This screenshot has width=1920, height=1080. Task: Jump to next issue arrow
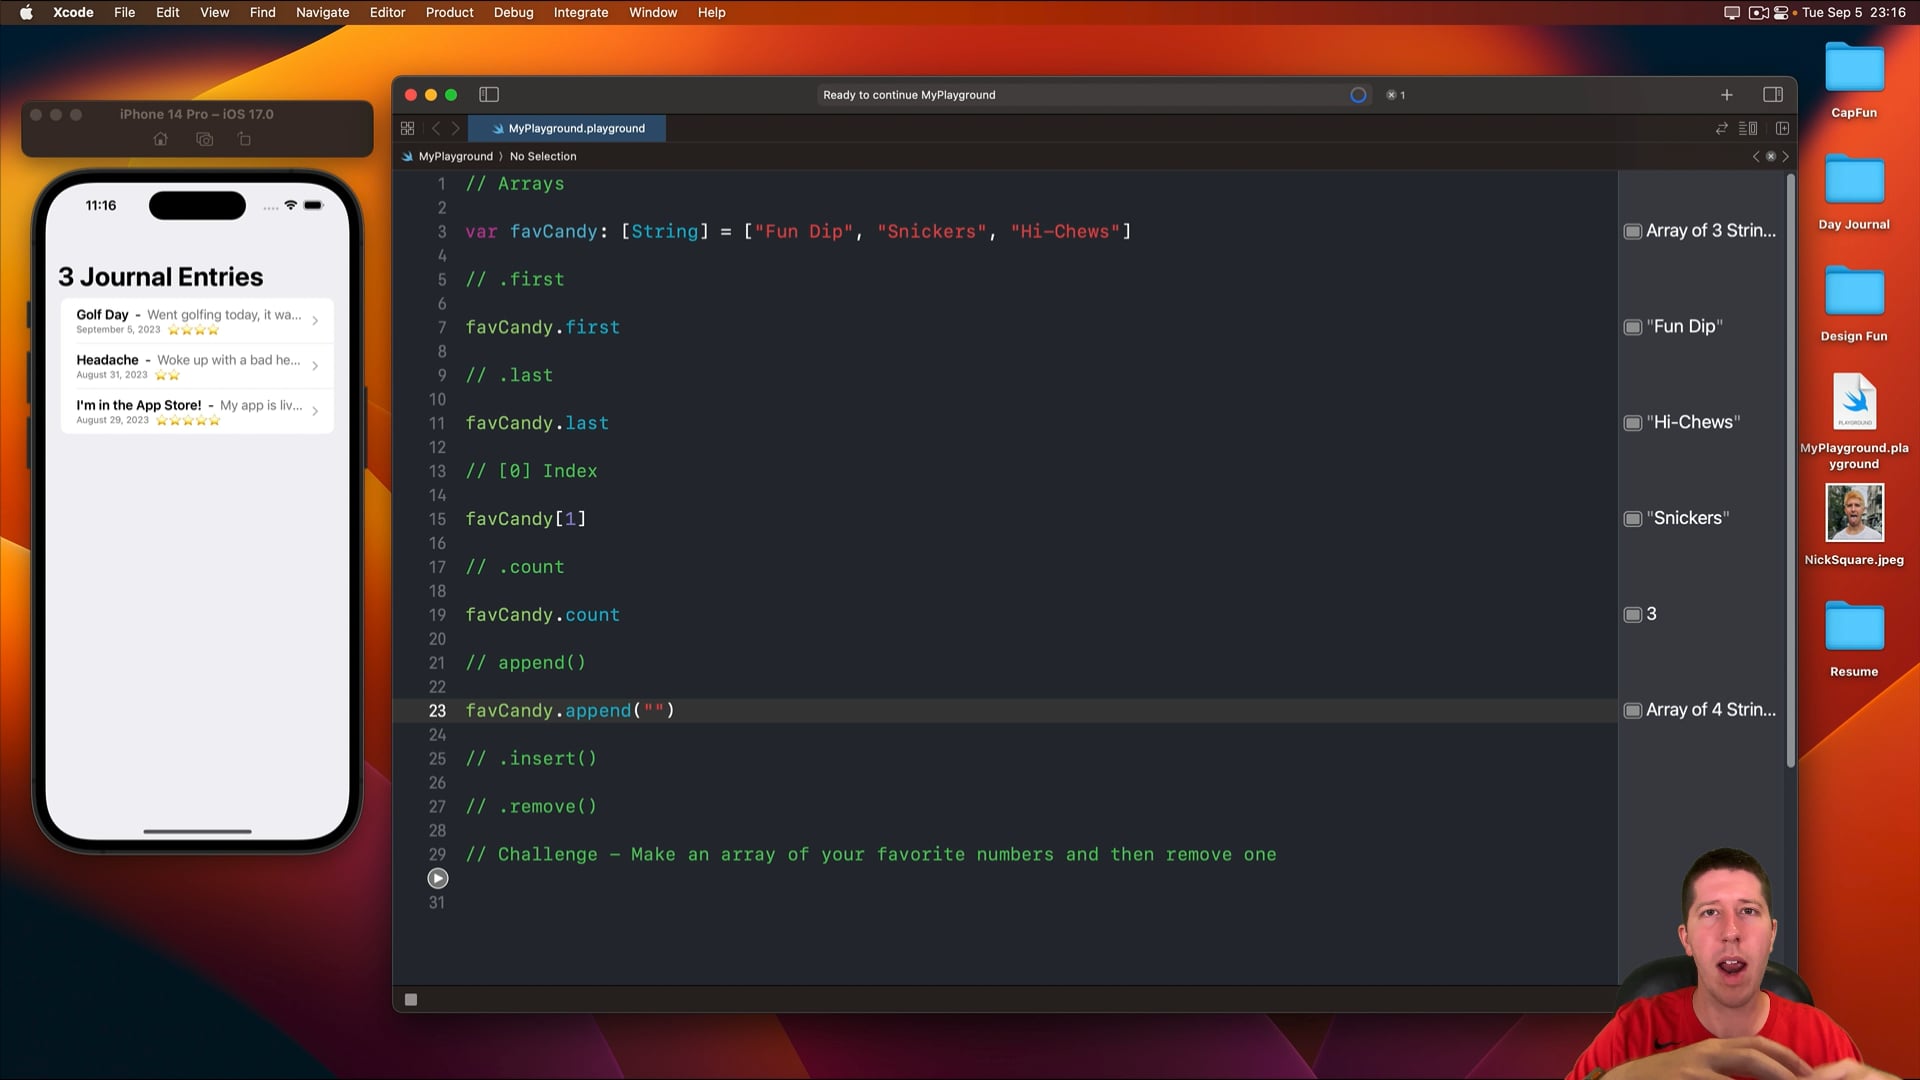click(x=1785, y=156)
